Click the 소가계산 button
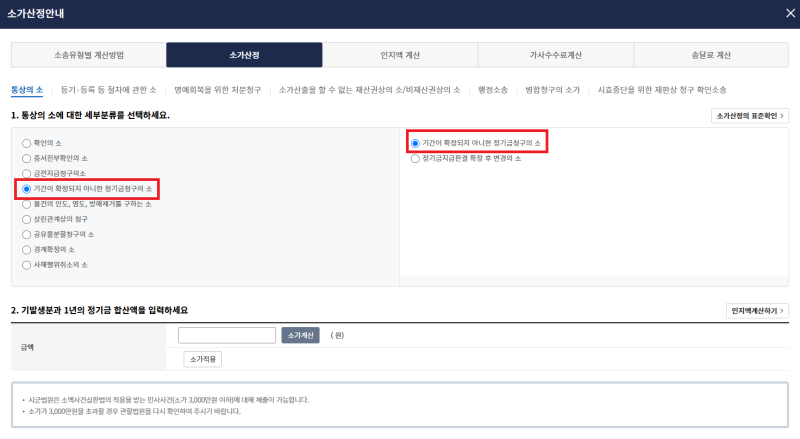This screenshot has height=439, width=800. coord(301,335)
